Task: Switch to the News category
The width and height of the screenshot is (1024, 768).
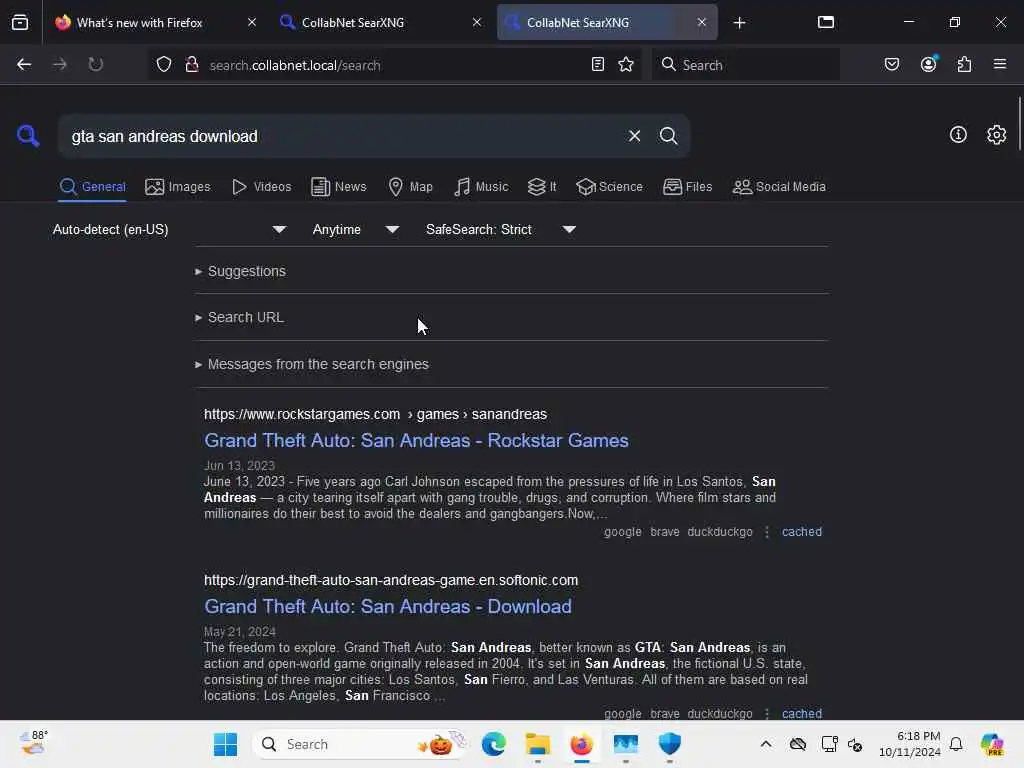Action: coord(338,187)
